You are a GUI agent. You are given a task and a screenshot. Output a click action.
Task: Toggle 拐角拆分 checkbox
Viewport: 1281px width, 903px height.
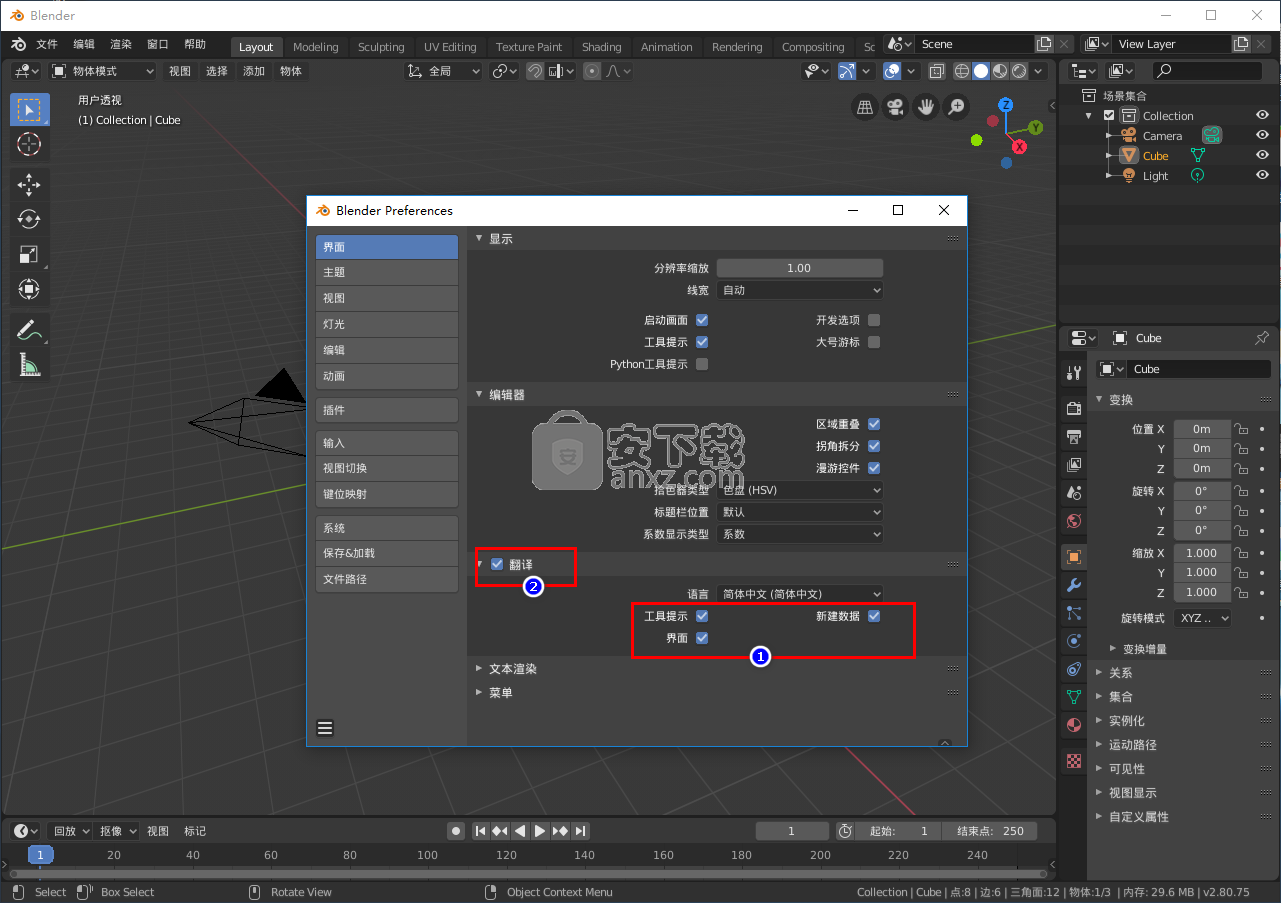pyautogui.click(x=874, y=446)
